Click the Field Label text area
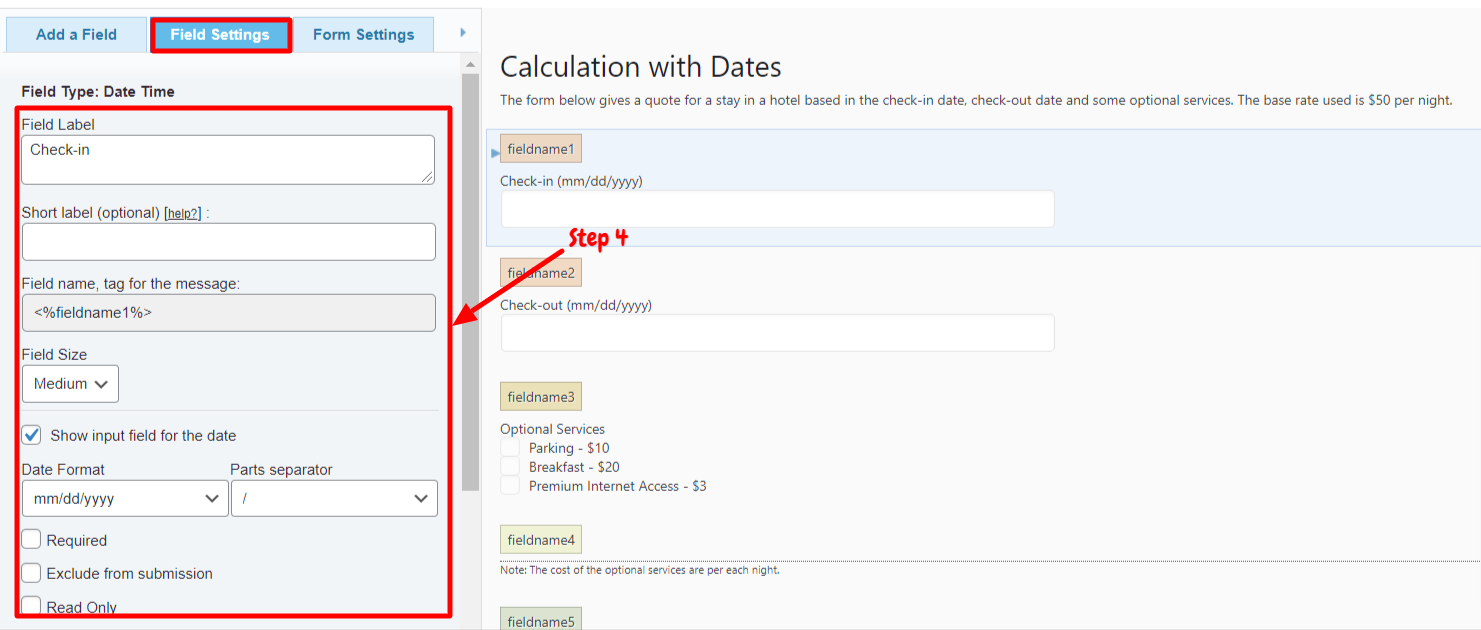 tap(228, 160)
